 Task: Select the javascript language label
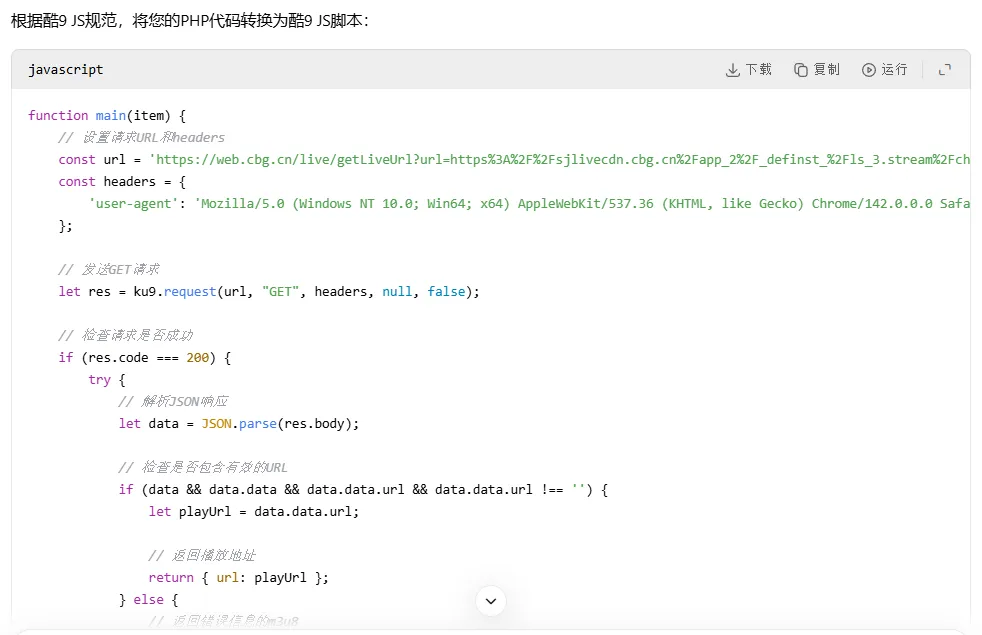pos(66,69)
